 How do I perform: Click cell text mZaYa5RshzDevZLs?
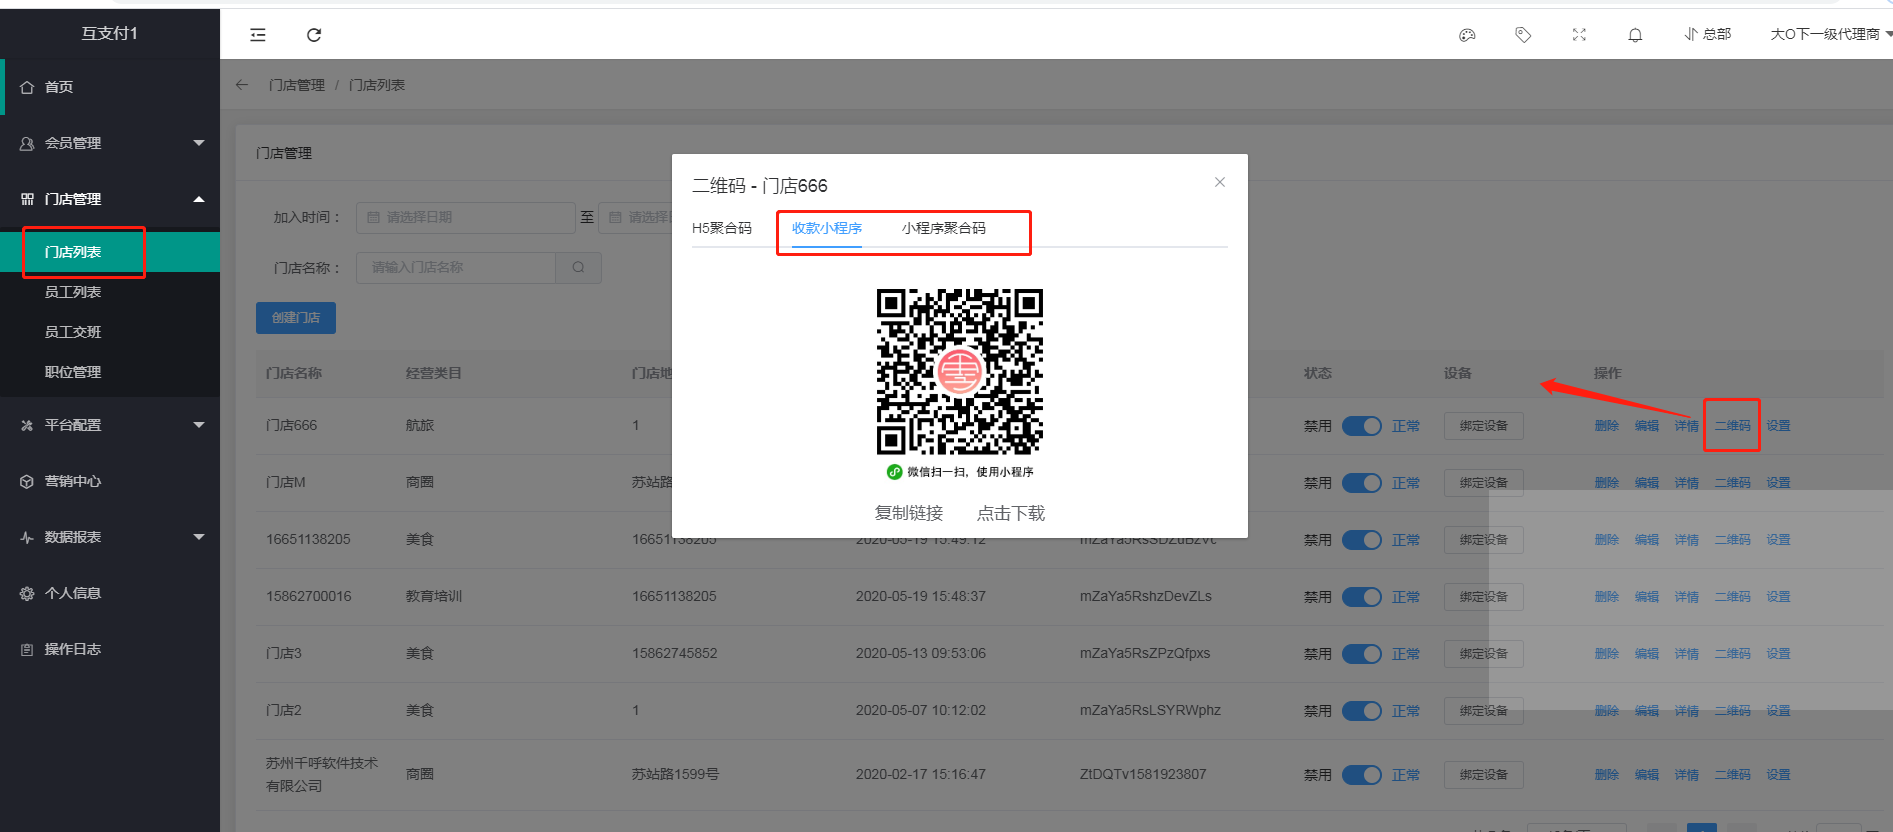[1146, 596]
